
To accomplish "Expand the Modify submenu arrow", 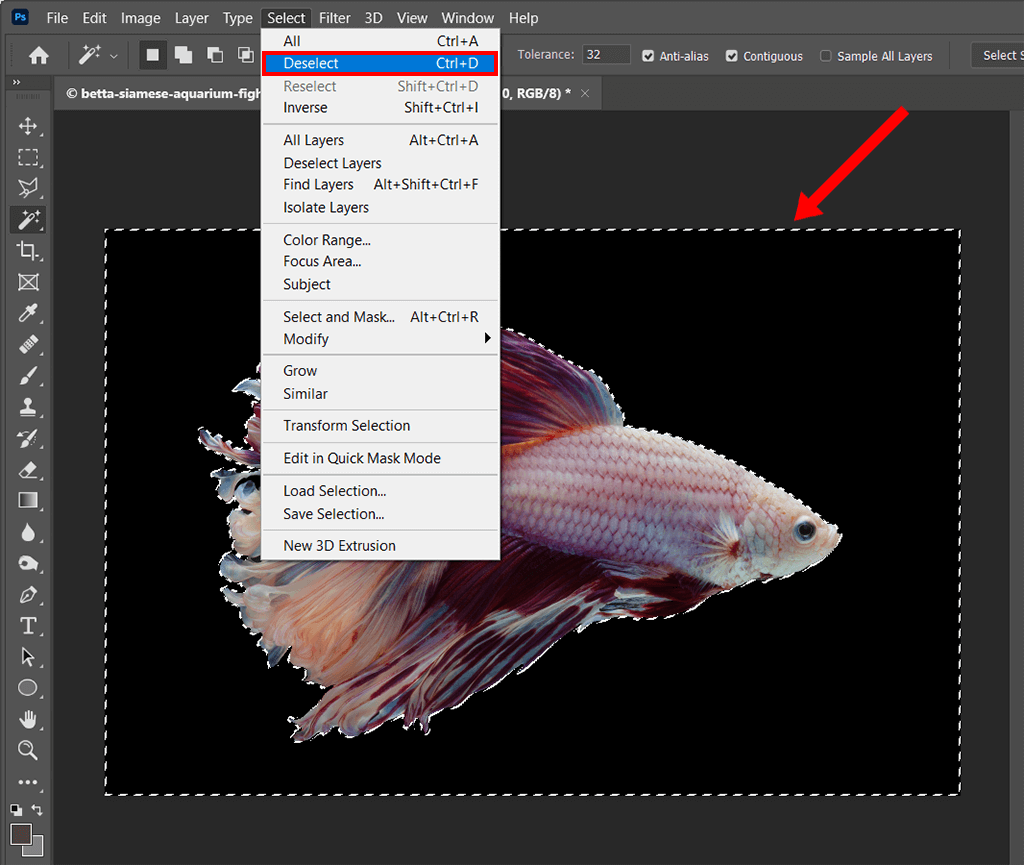I will pos(487,338).
